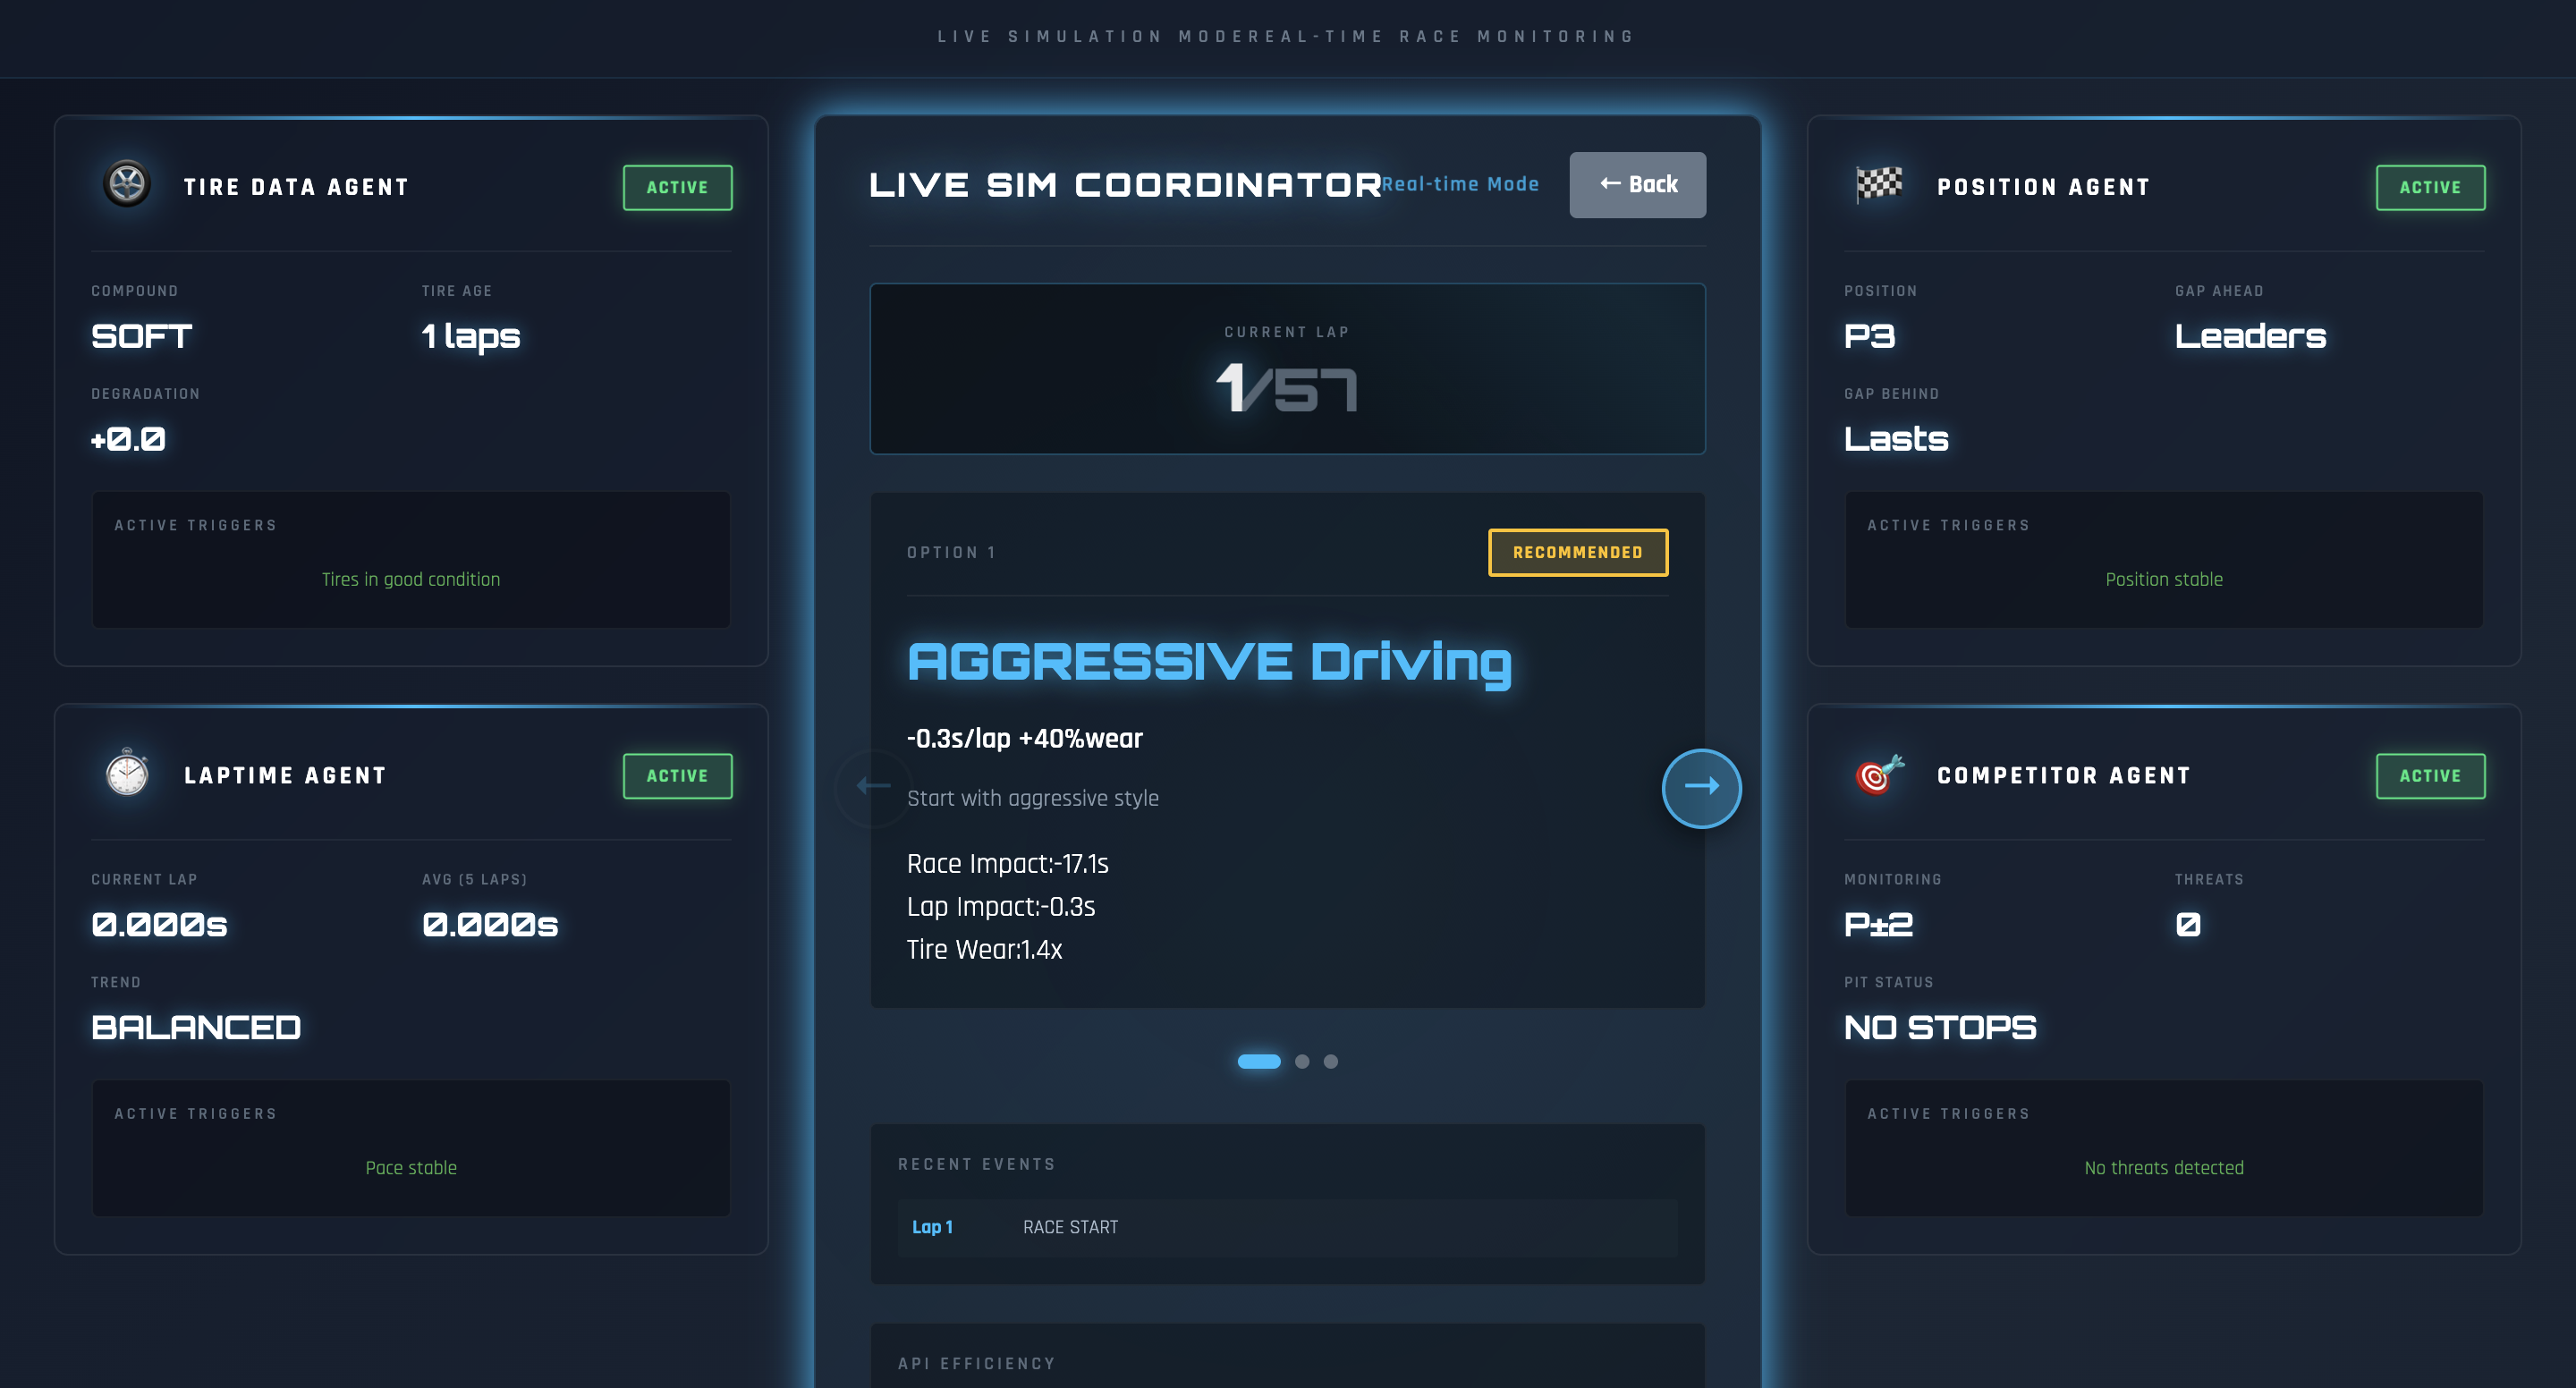Image resolution: width=2576 pixels, height=1388 pixels.
Task: Click the dartboard target icon
Action: point(1879,774)
